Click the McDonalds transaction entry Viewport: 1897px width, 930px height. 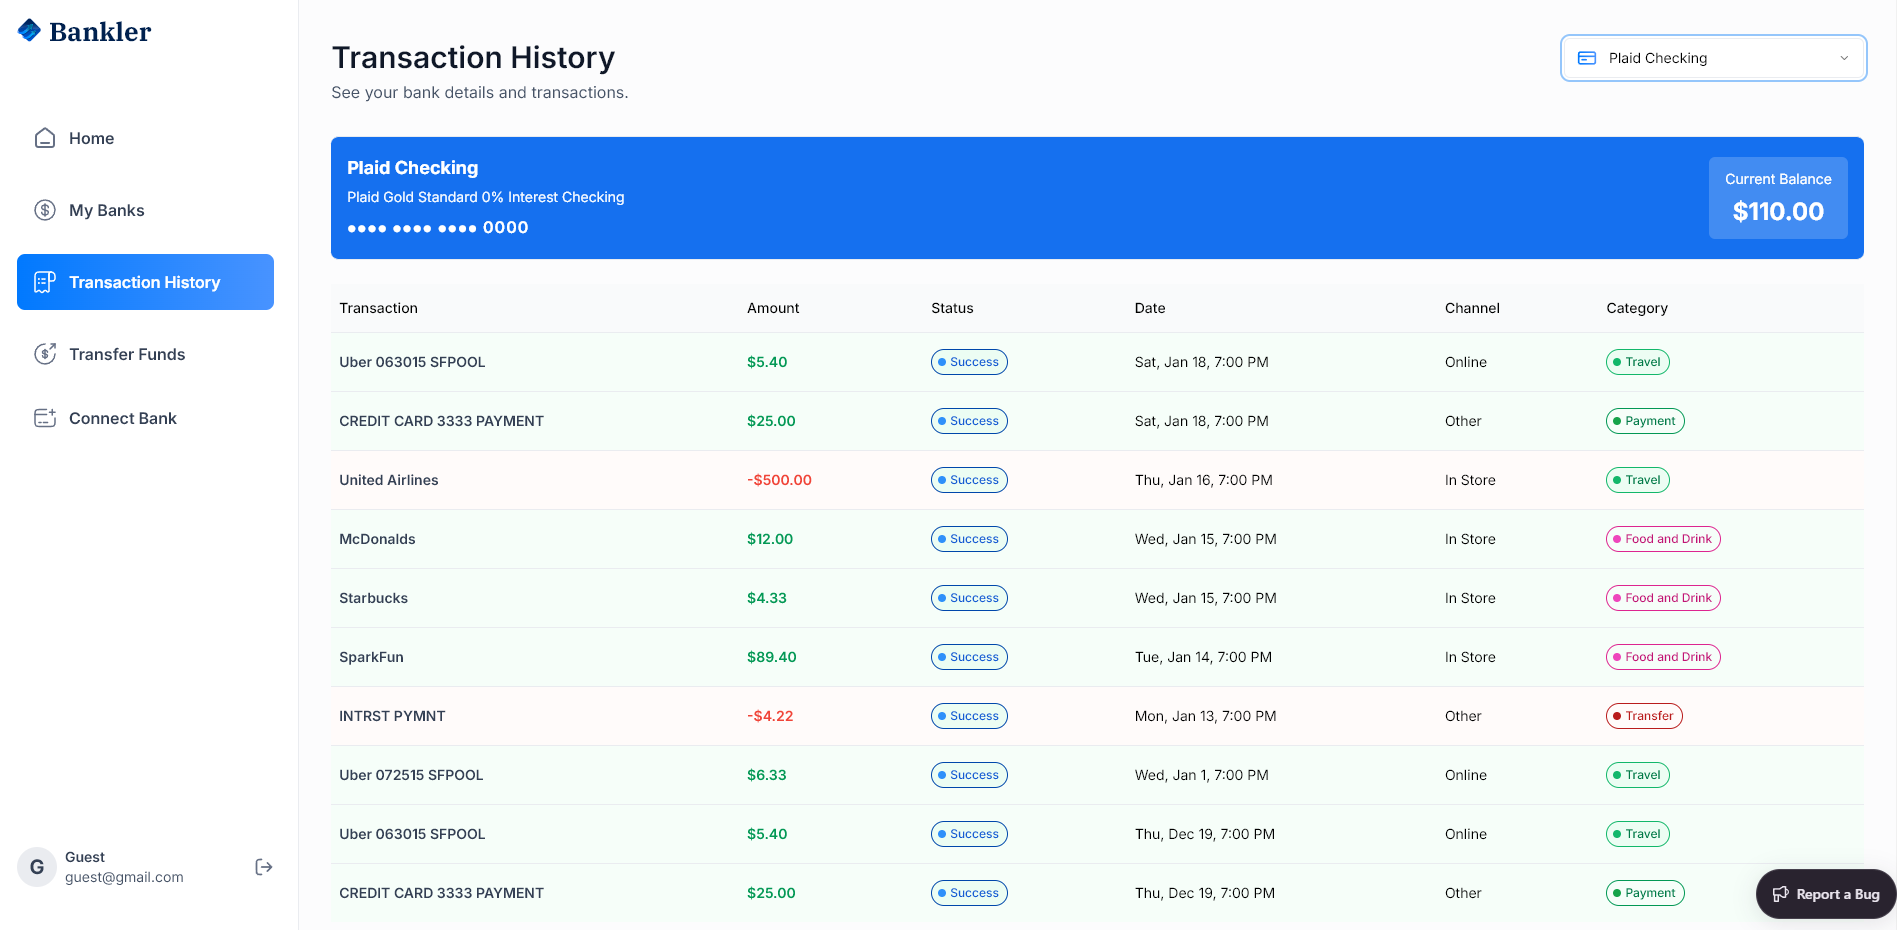coord(377,539)
